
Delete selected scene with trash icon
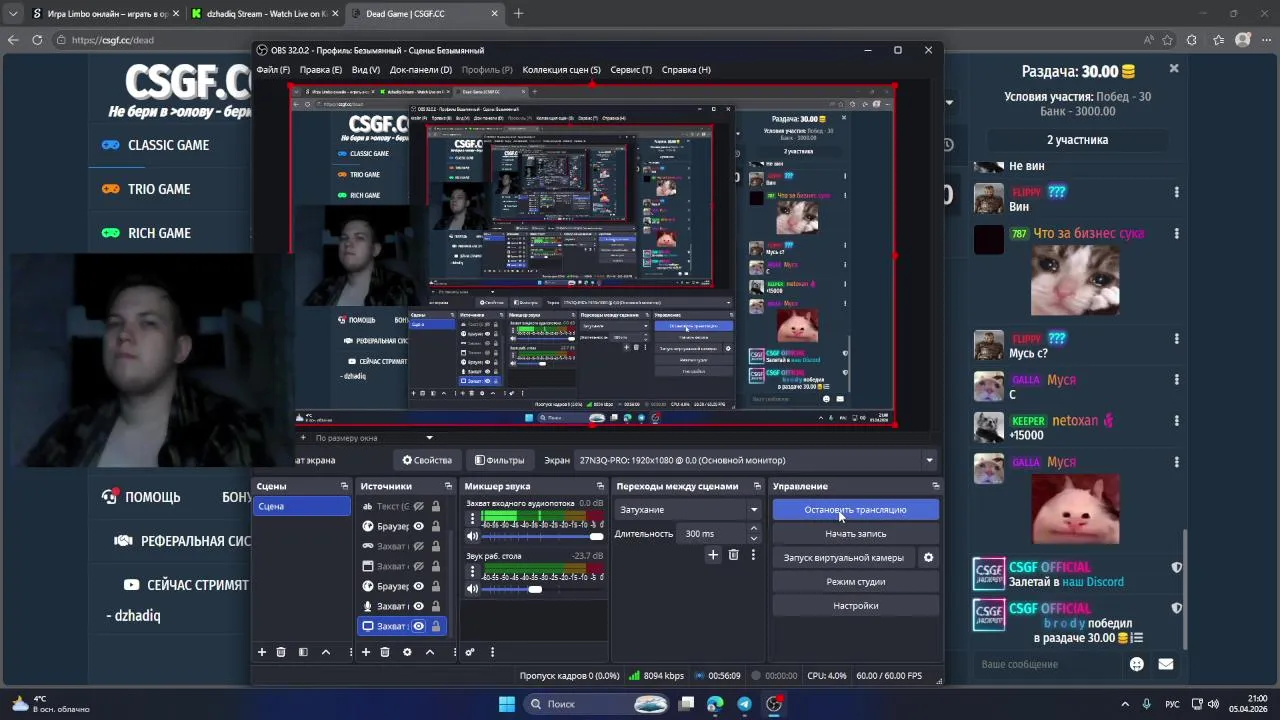point(281,652)
